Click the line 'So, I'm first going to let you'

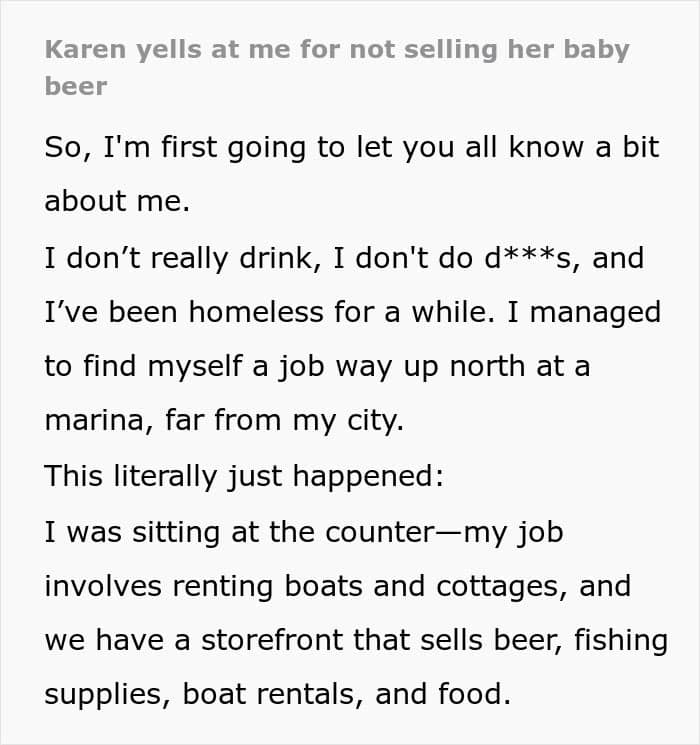[352, 148]
